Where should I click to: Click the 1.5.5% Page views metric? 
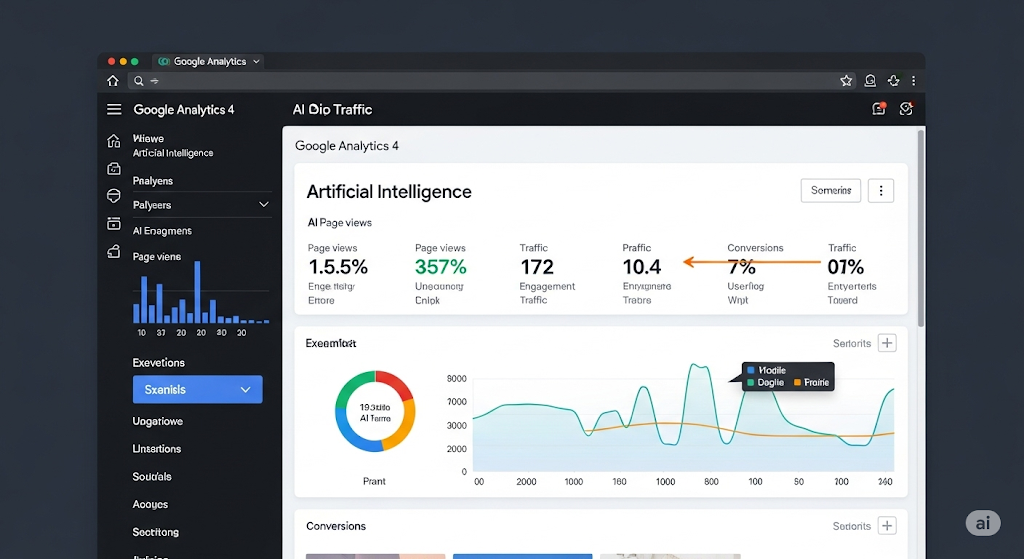338,267
